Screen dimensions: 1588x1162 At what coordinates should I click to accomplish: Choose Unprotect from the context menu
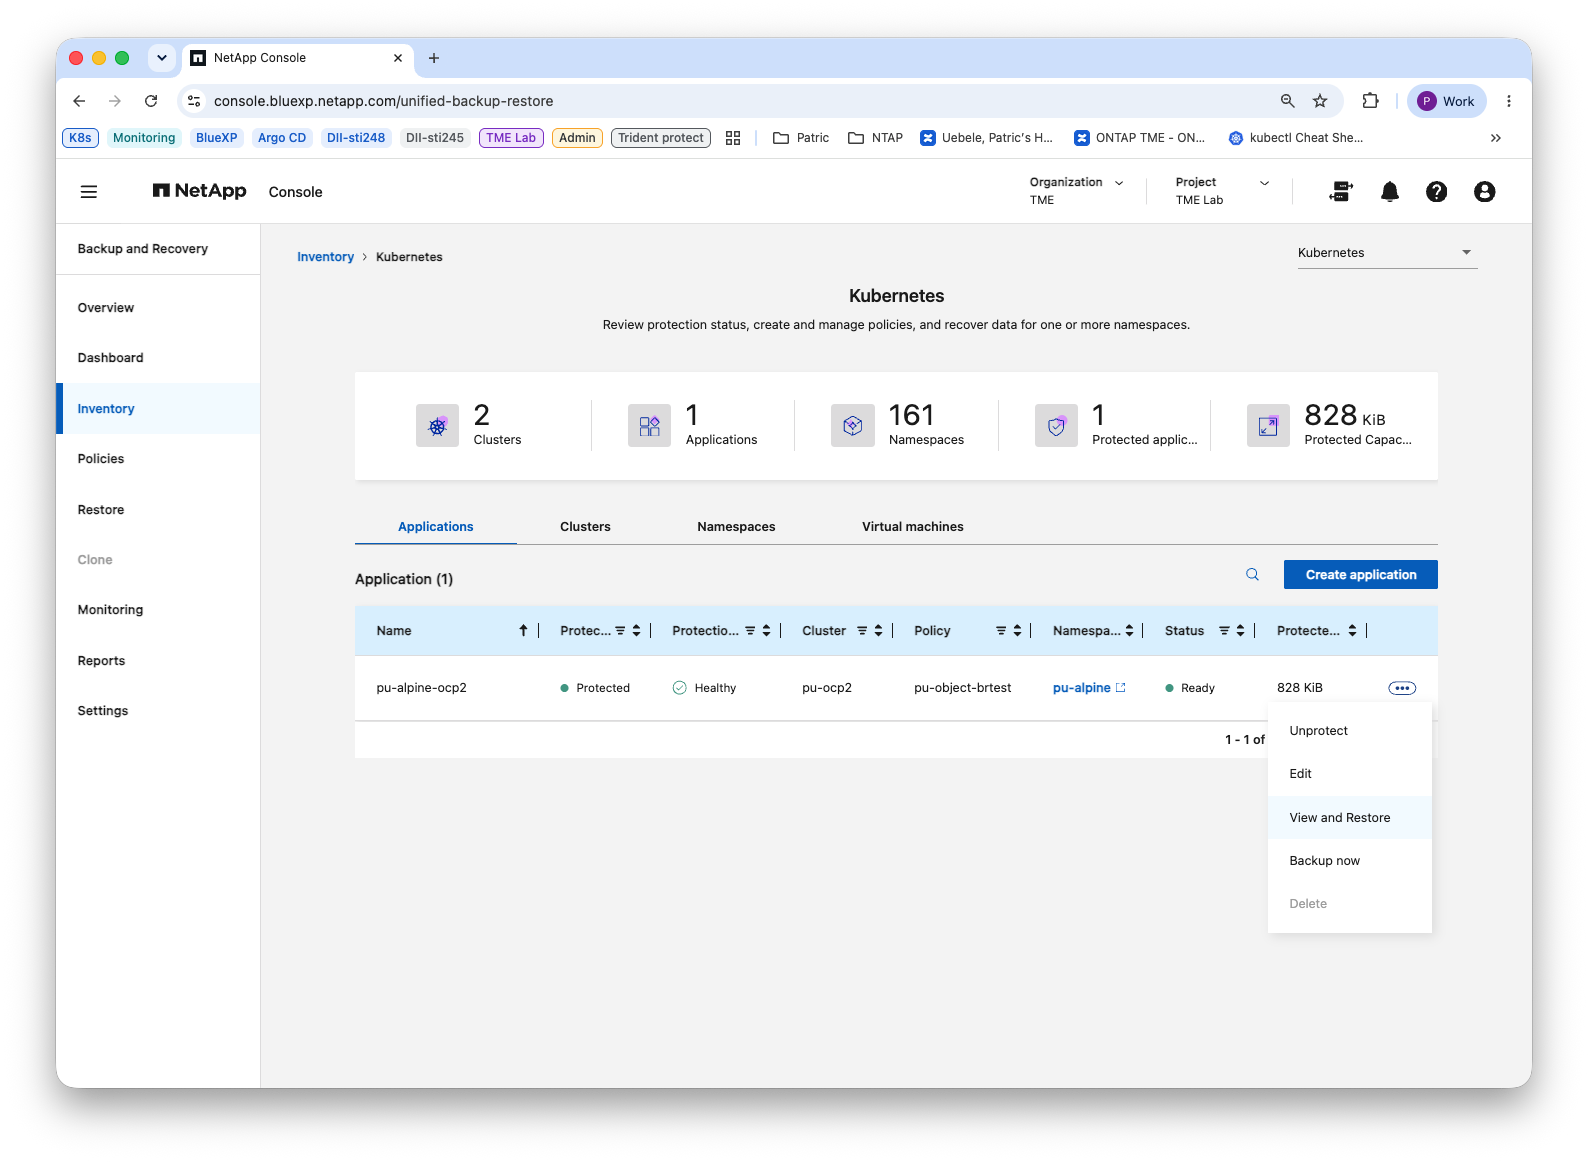pyautogui.click(x=1350, y=731)
